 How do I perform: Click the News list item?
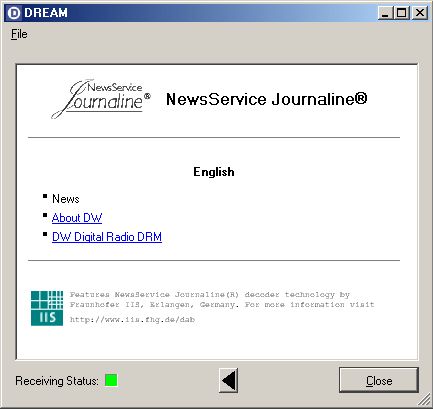pyautogui.click(x=66, y=199)
